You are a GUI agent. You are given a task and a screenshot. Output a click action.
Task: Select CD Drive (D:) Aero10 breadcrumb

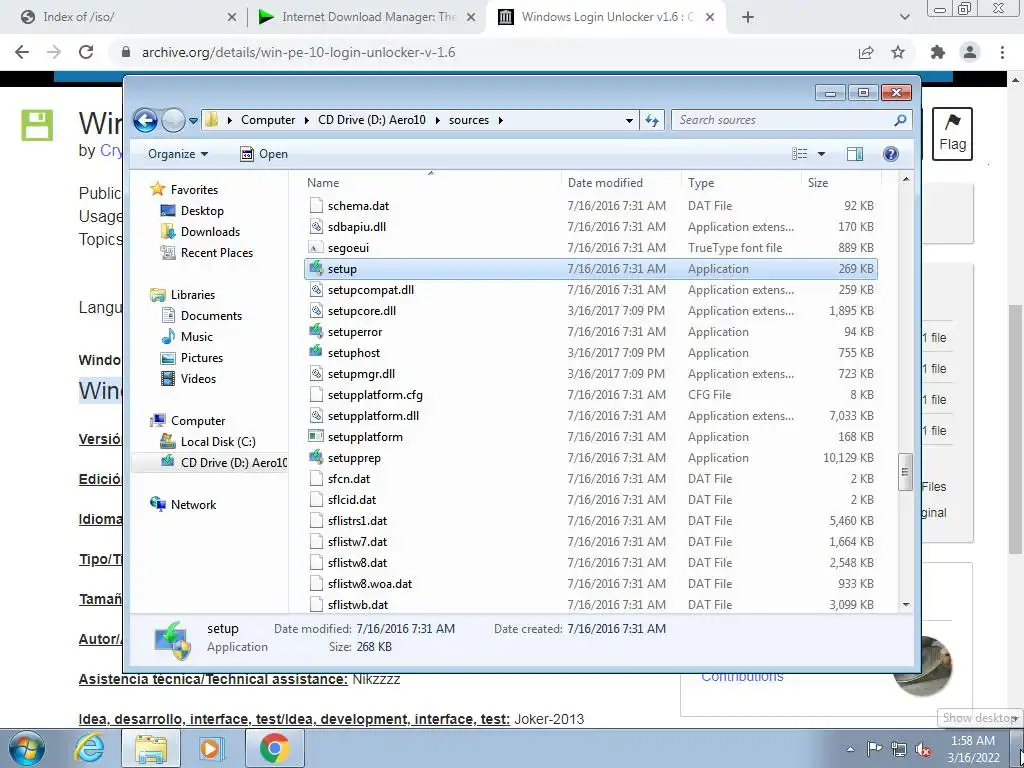[372, 120]
